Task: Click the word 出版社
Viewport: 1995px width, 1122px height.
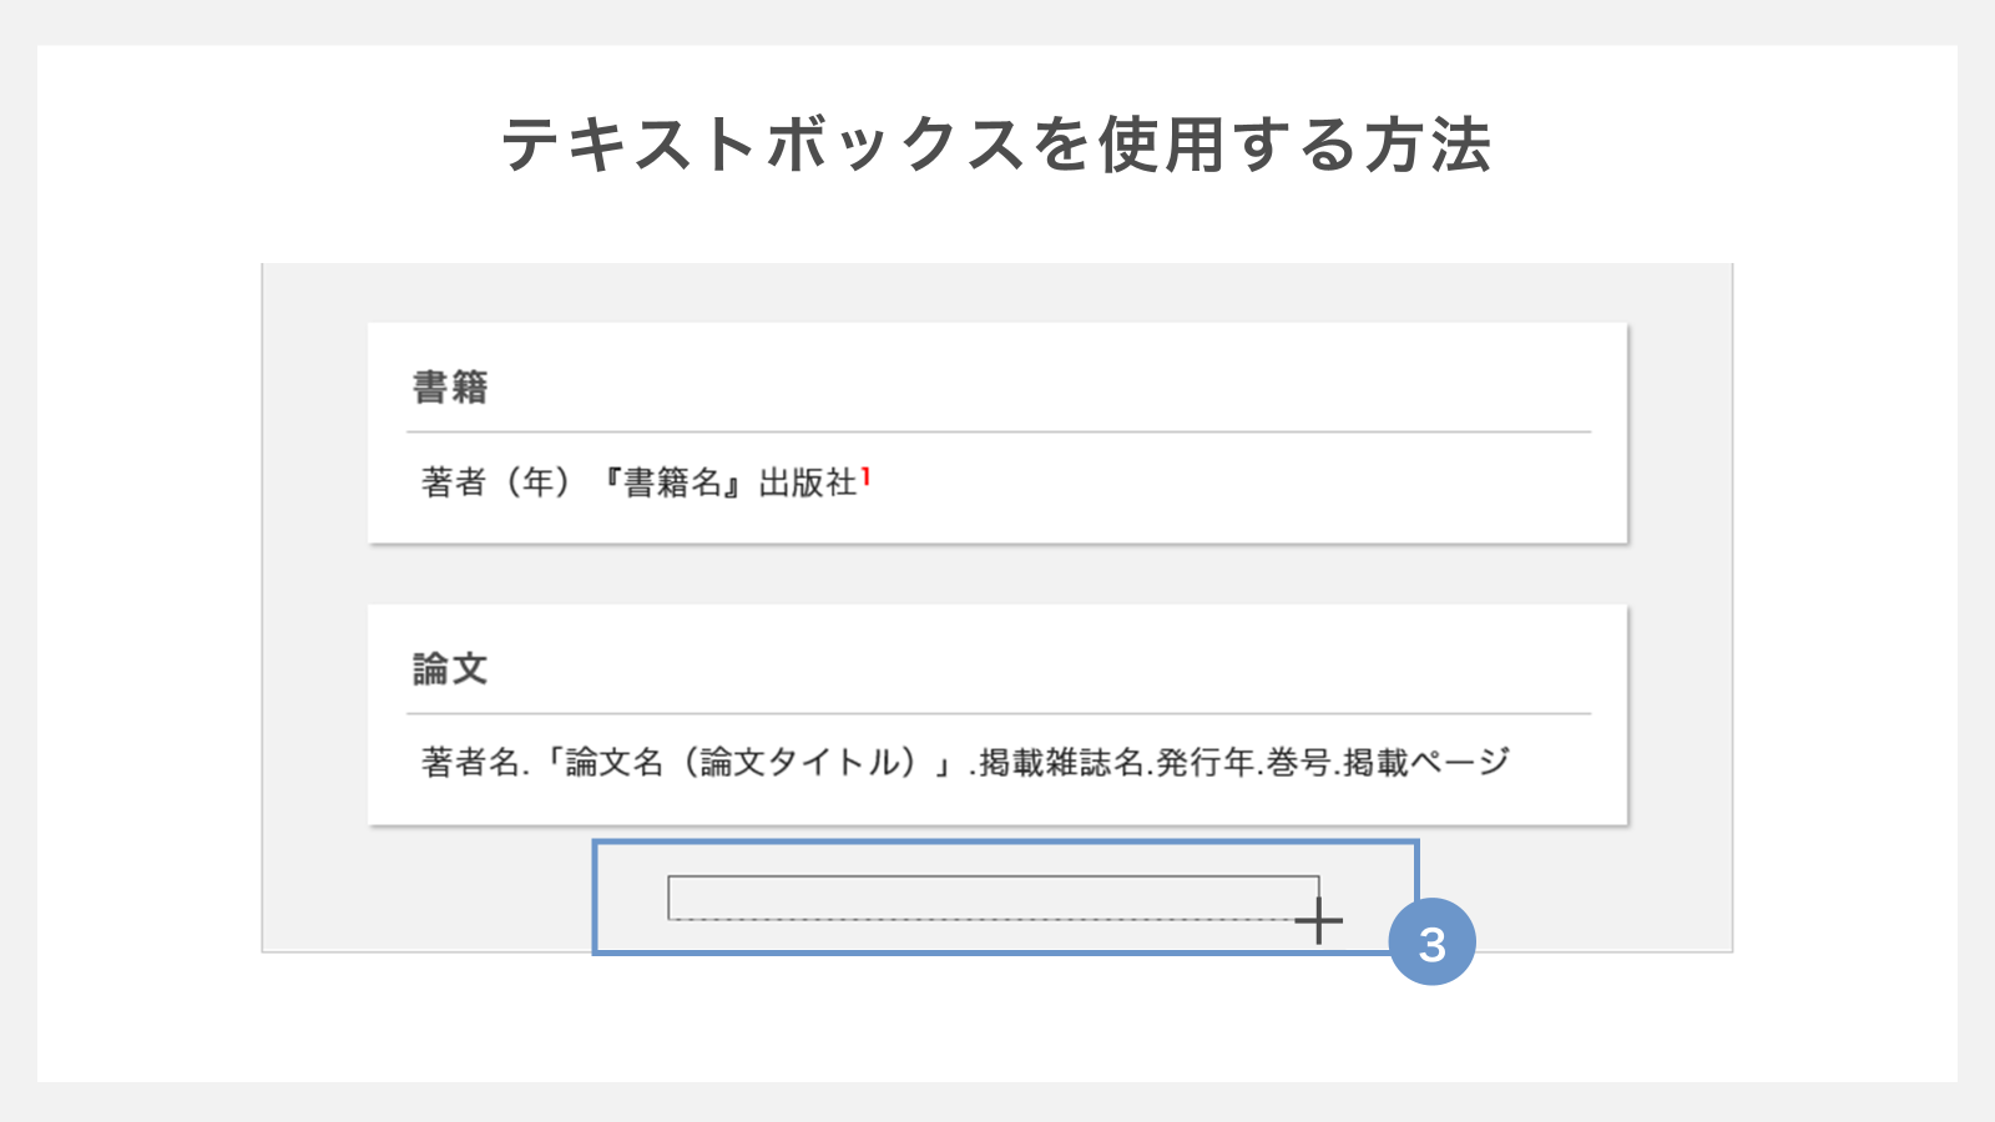Action: [807, 483]
